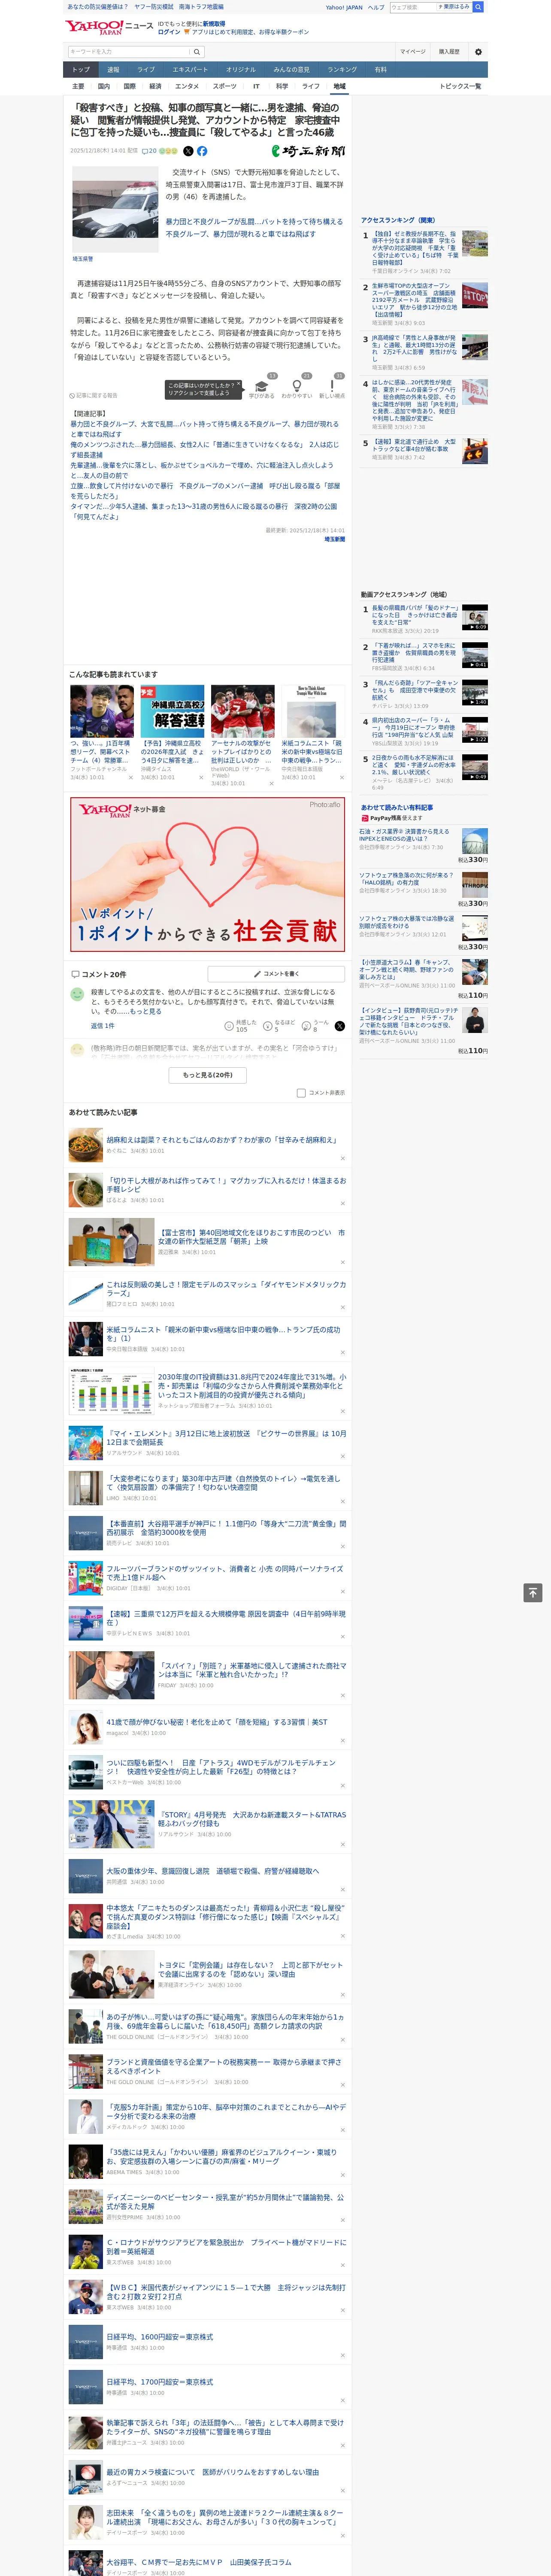Open the ヘルプ link in the header

376,7
